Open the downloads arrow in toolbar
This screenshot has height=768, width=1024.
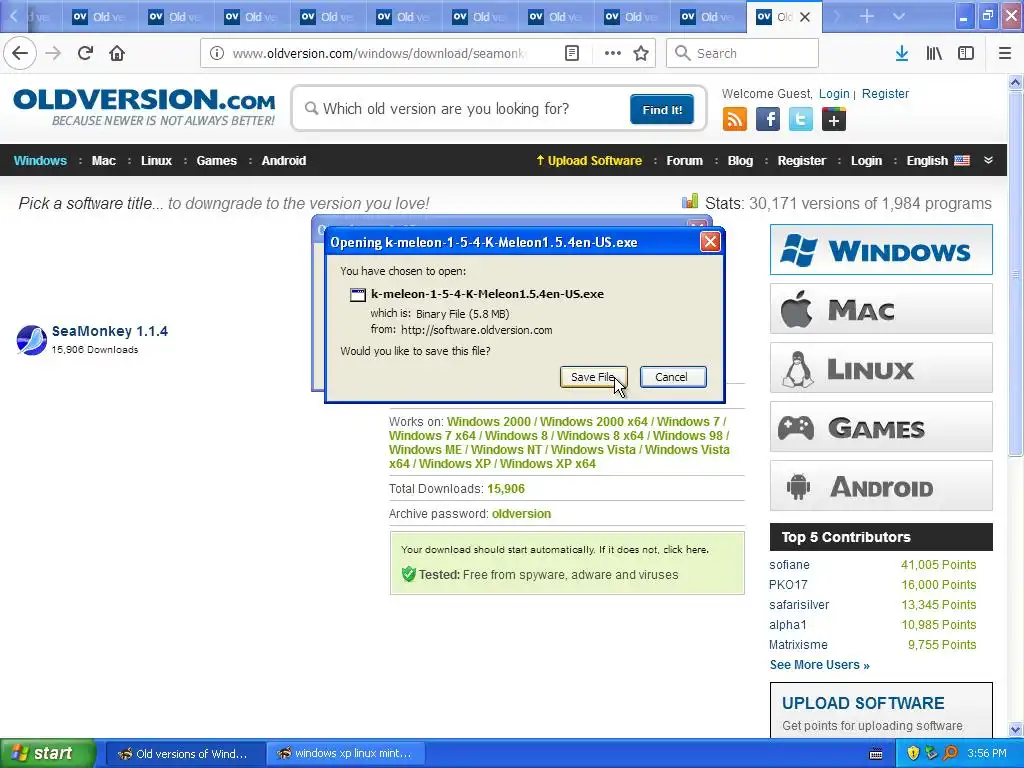(902, 54)
